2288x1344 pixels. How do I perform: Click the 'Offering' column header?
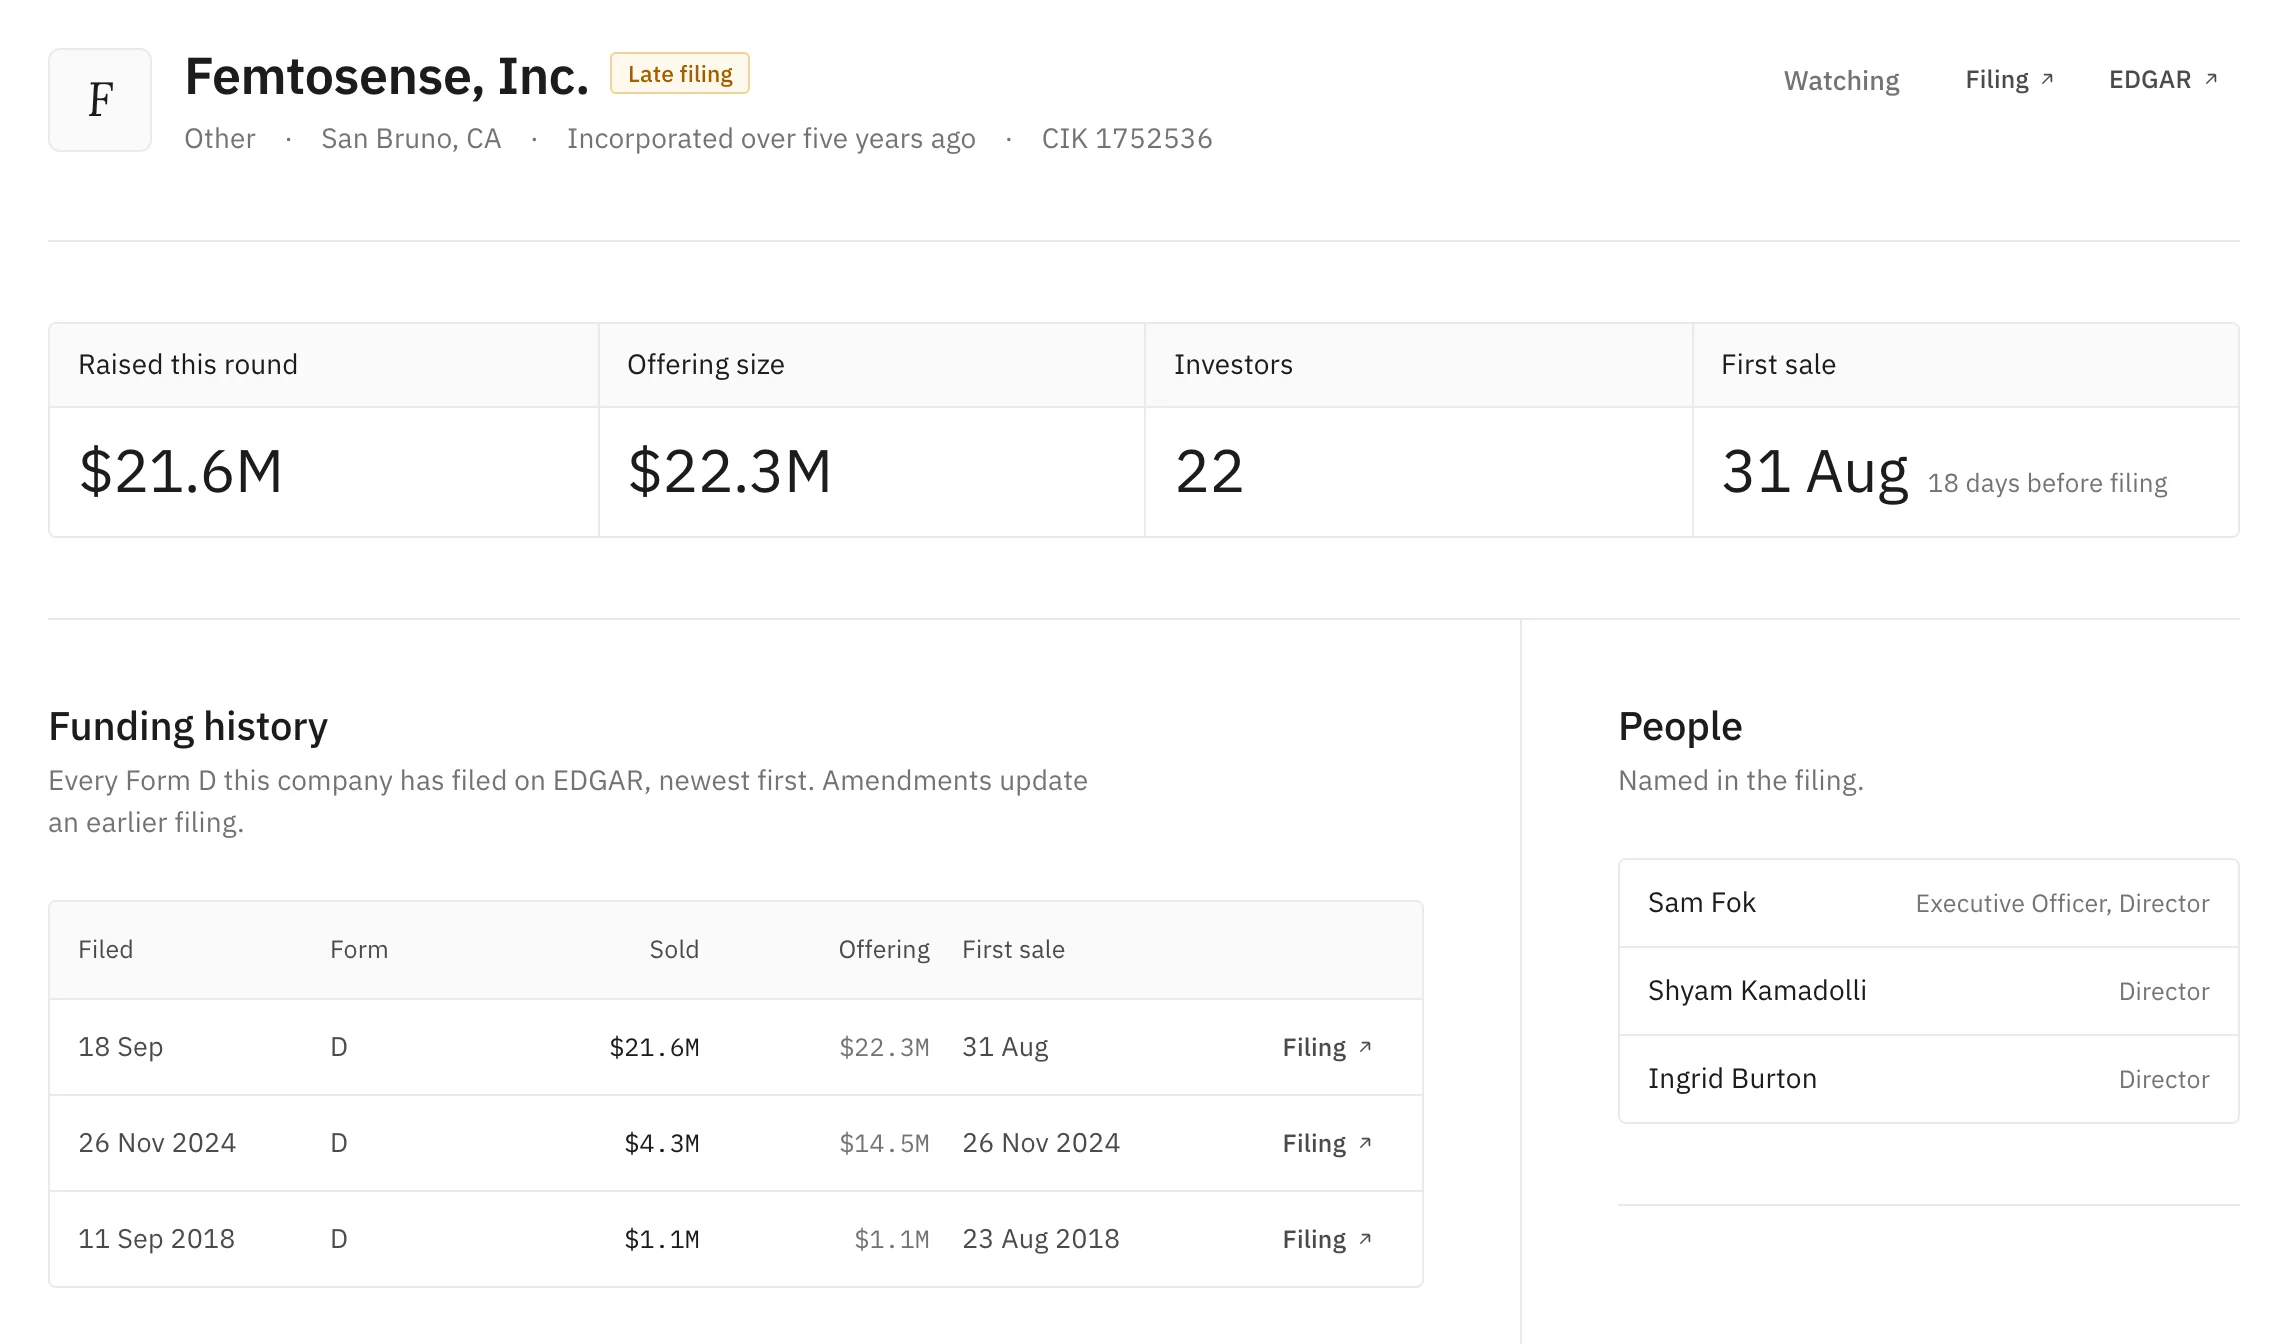click(x=884, y=949)
